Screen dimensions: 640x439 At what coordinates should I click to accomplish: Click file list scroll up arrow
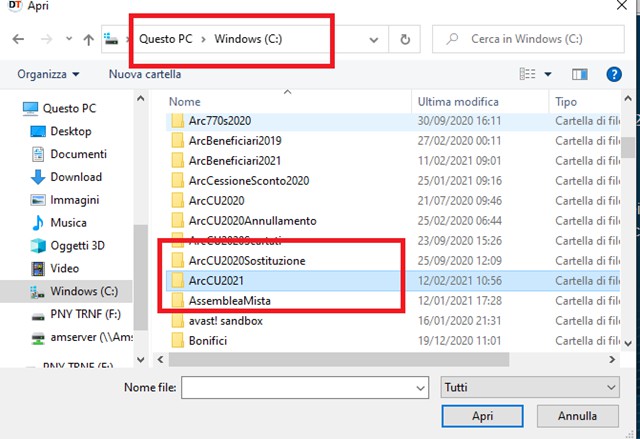pyautogui.click(x=628, y=99)
